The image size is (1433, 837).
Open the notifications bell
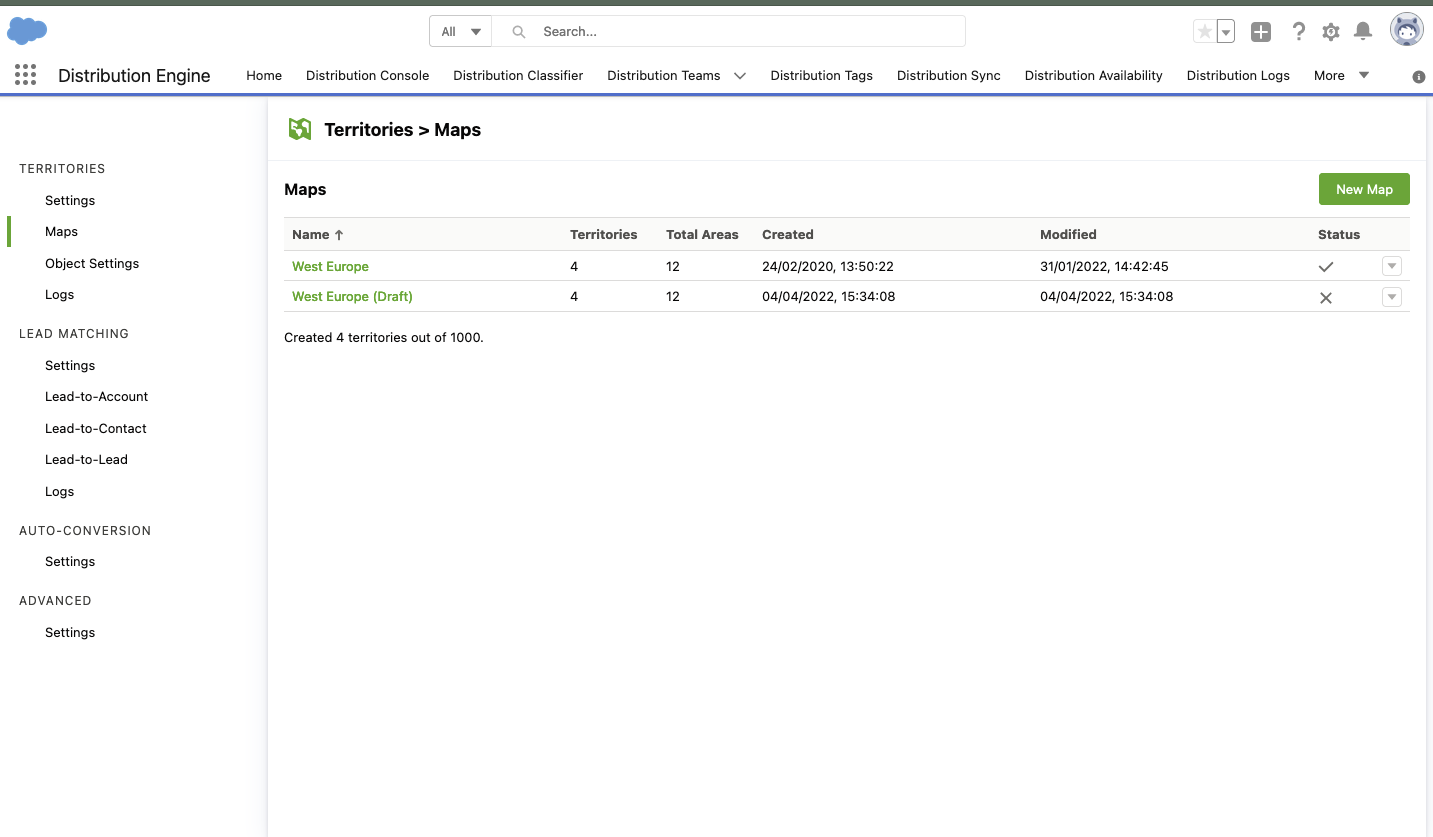click(x=1363, y=32)
